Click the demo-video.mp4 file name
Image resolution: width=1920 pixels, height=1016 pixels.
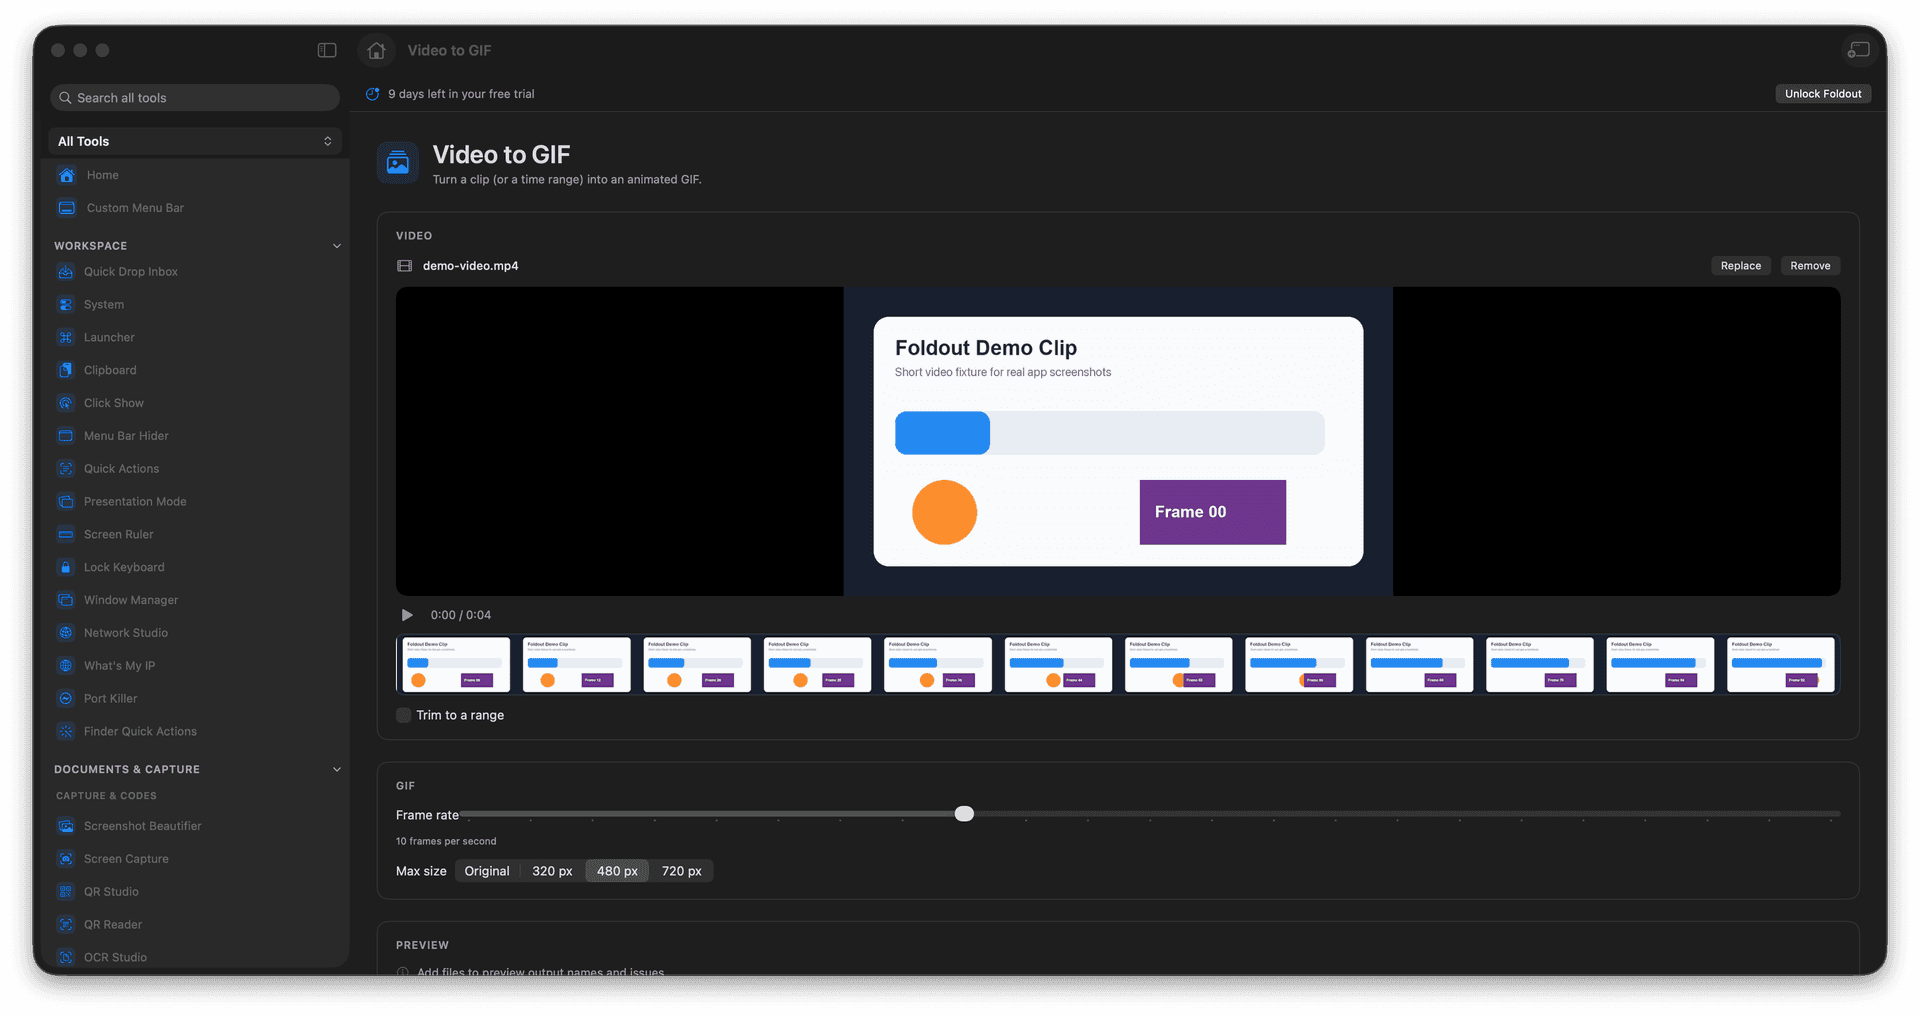[471, 266]
